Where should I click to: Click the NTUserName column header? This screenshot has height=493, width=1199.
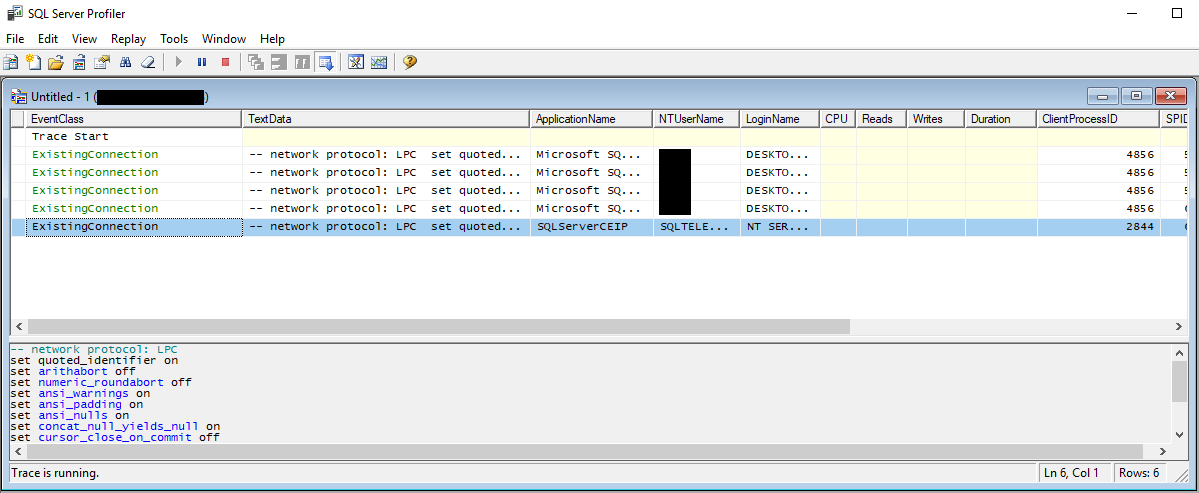click(x=697, y=118)
